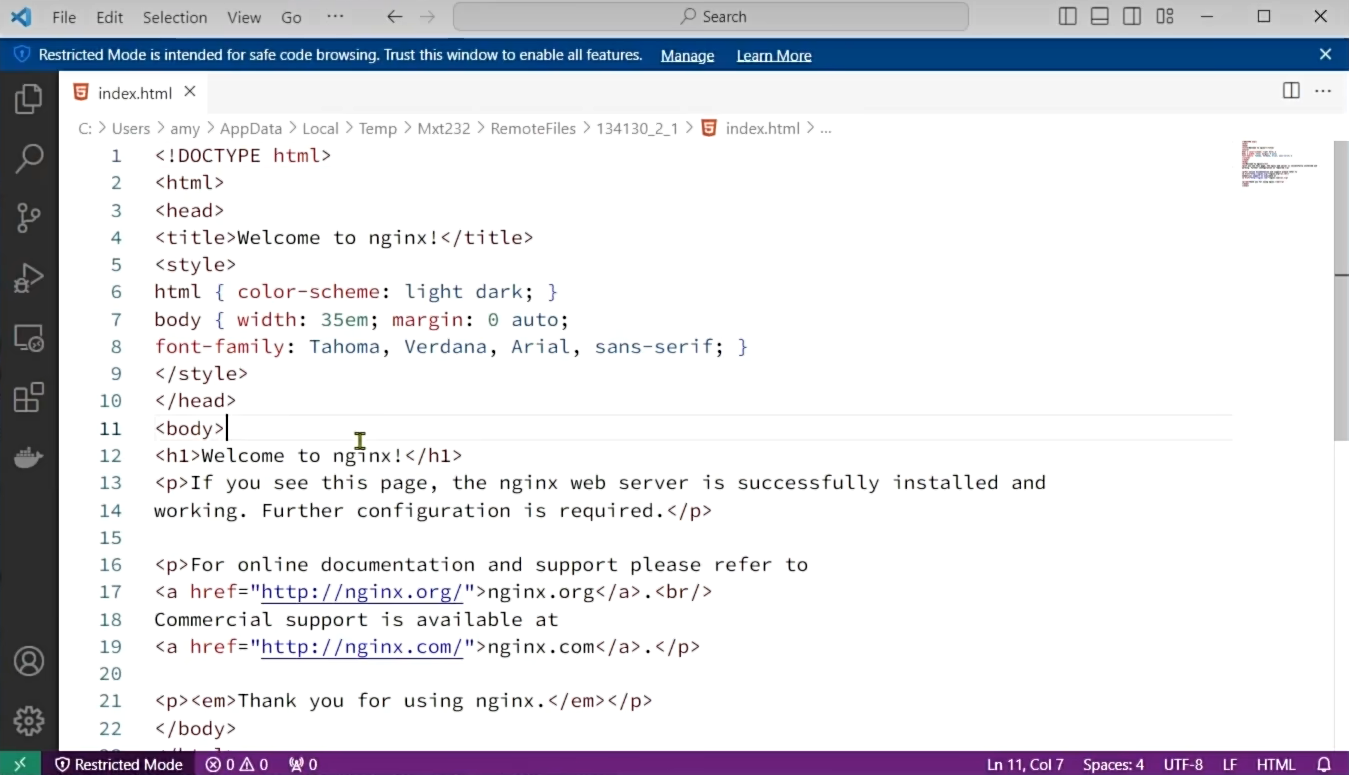Open the Docker view in activity bar
The height and width of the screenshot is (775, 1349).
click(x=29, y=458)
